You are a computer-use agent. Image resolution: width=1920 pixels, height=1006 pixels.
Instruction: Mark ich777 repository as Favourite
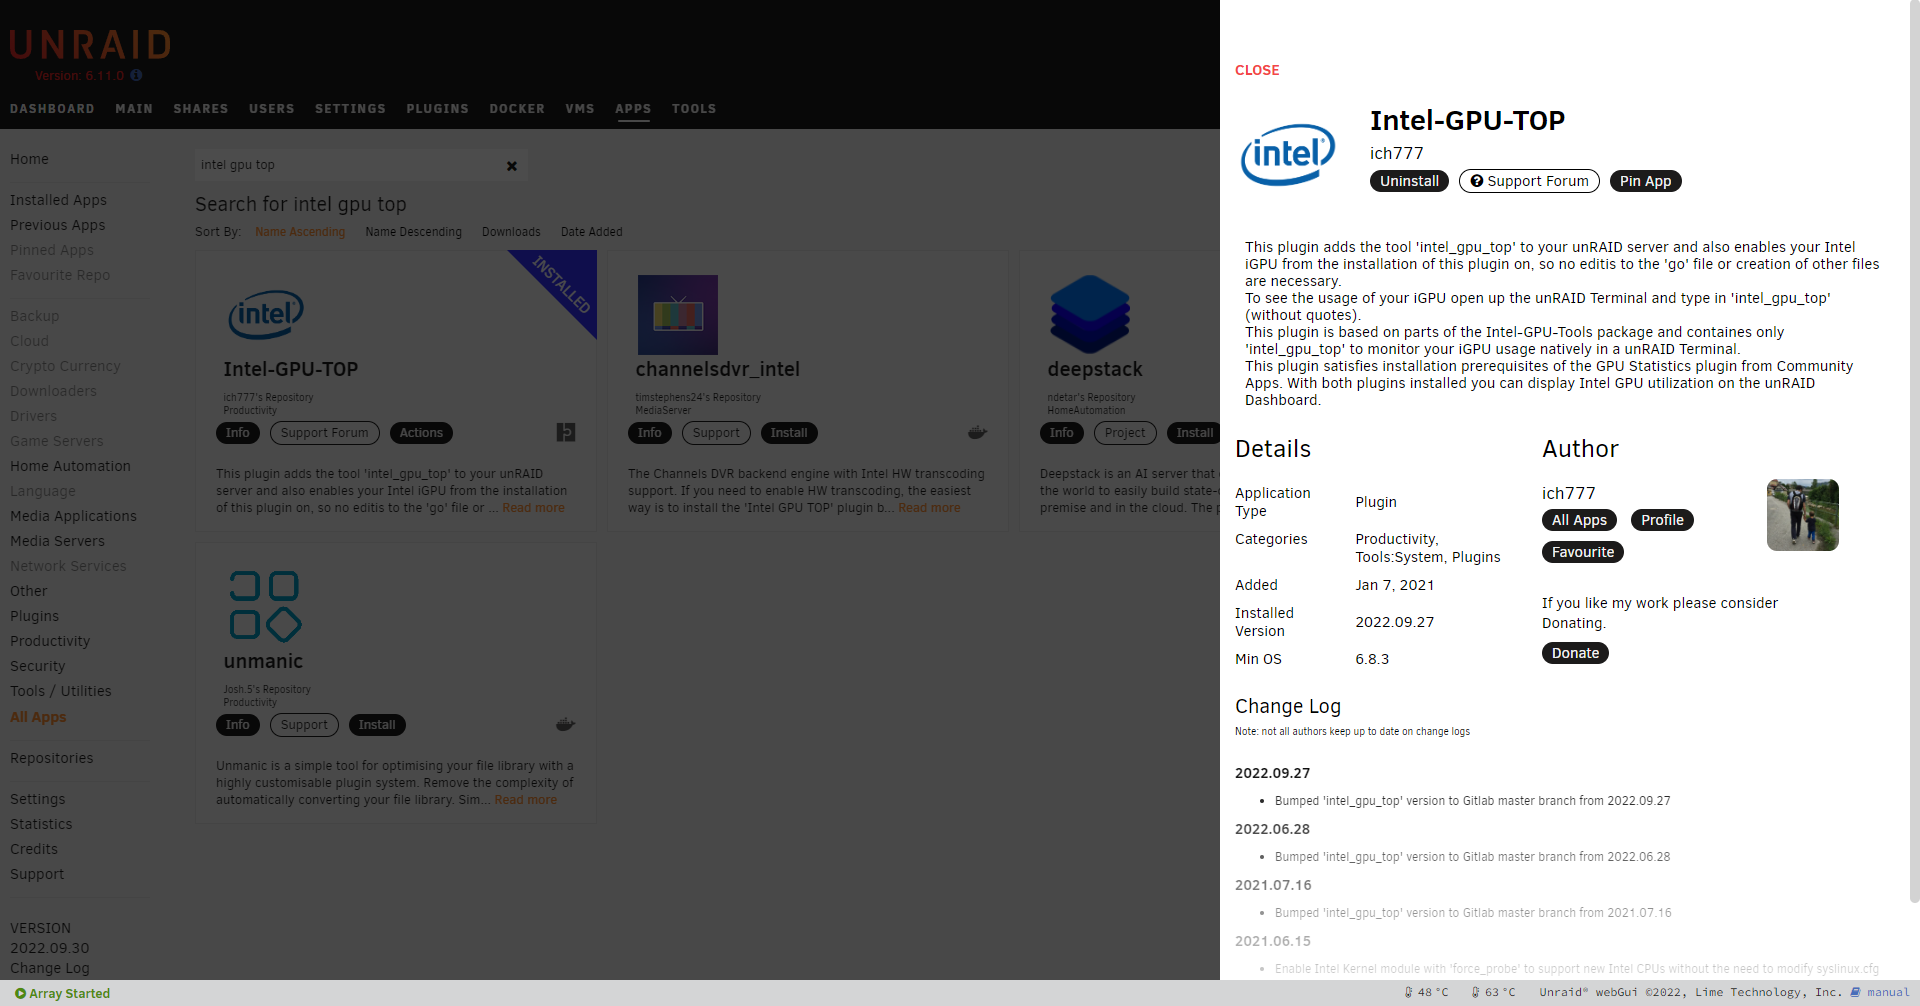click(1583, 552)
